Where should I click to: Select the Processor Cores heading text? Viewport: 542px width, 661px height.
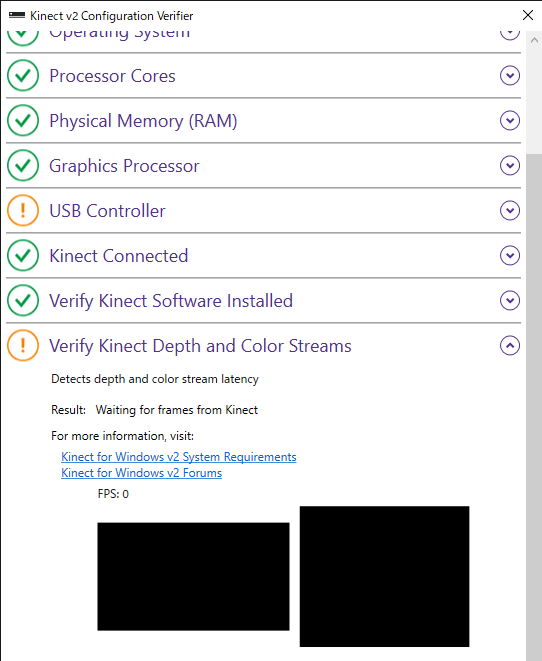point(112,76)
